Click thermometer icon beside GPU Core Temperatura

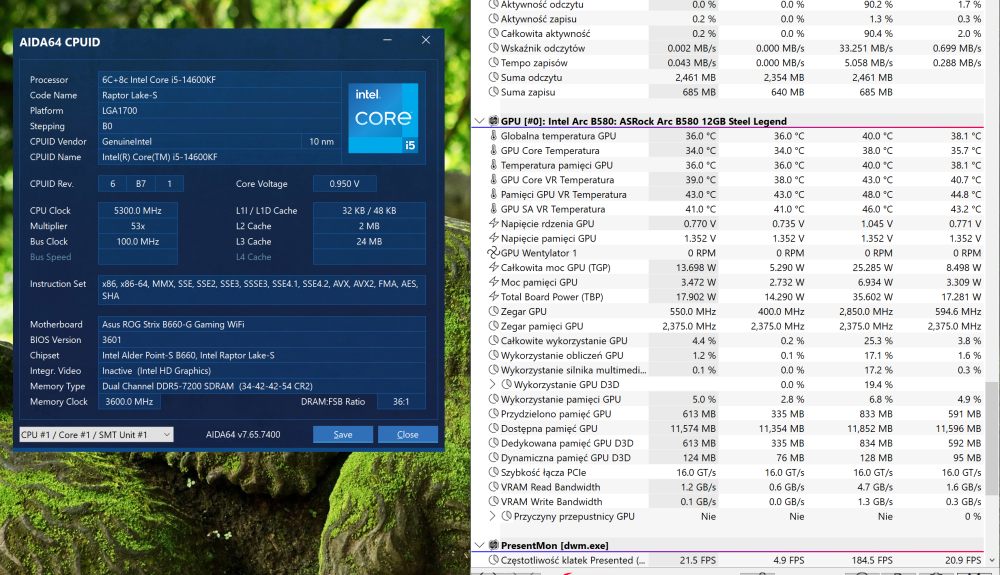493,151
